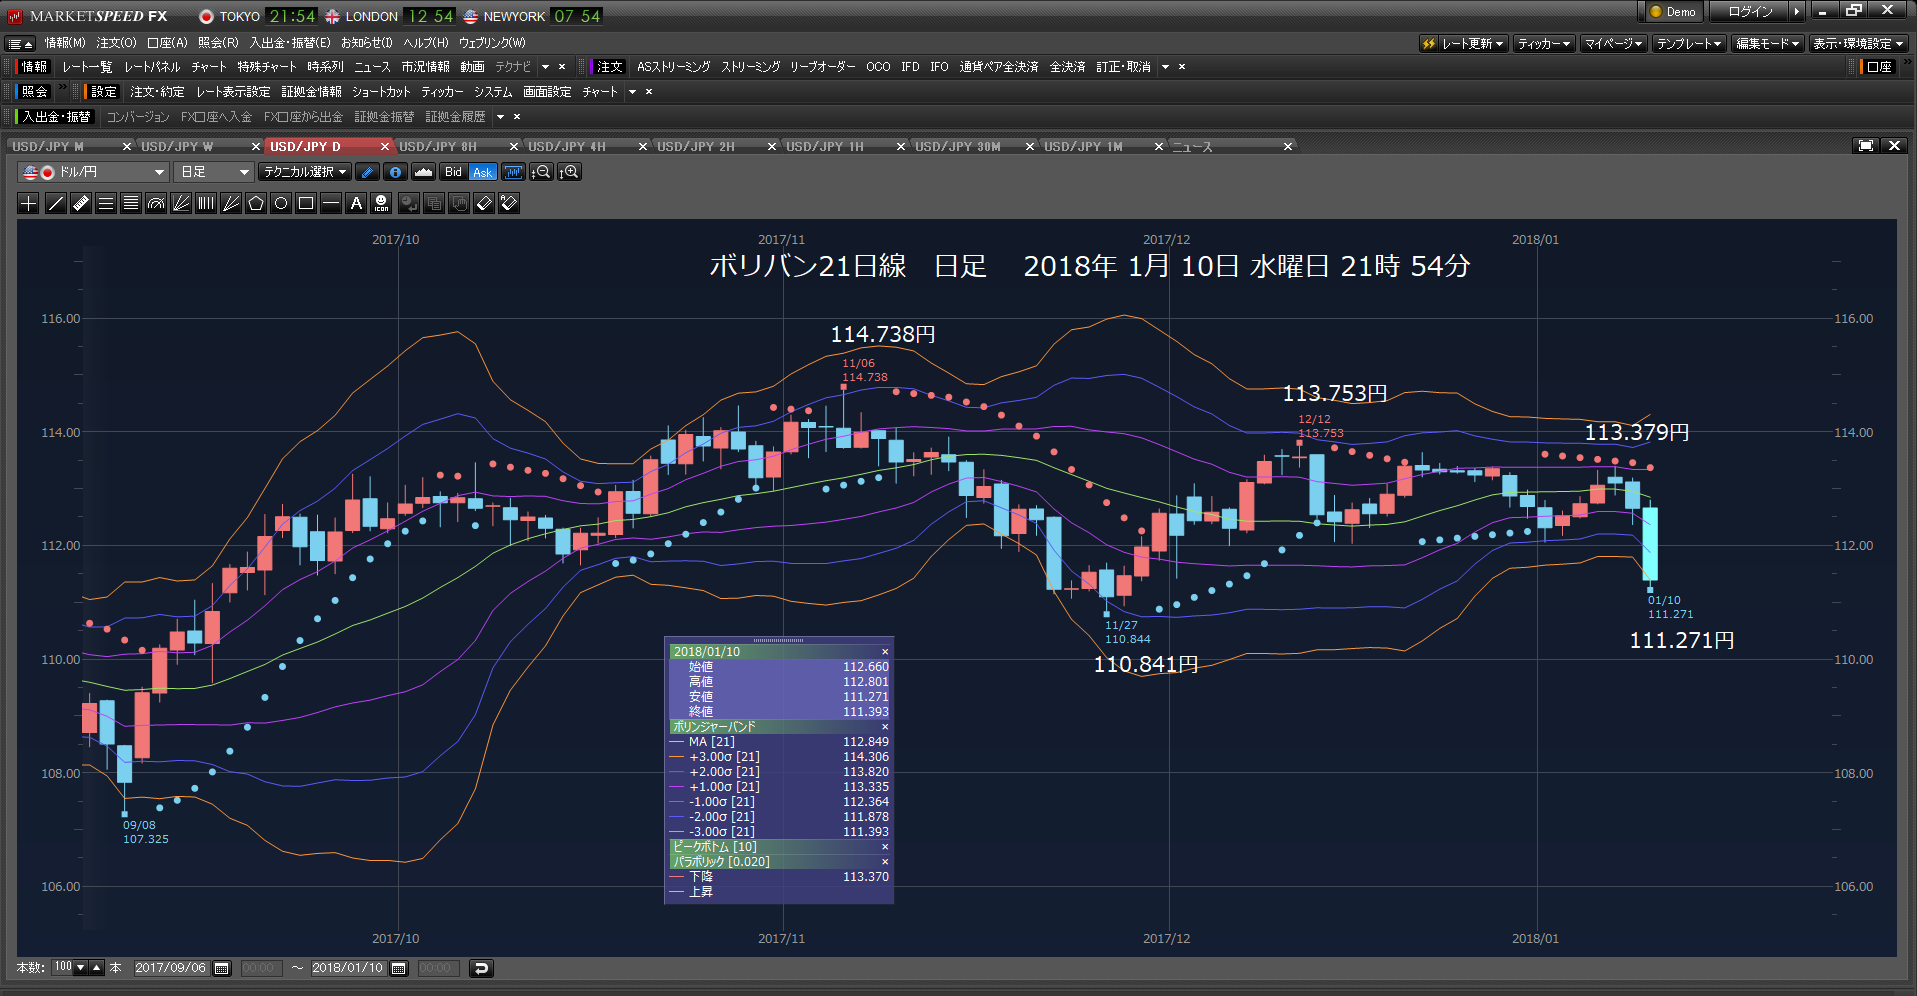Image resolution: width=1917 pixels, height=996 pixels.
Task: Toggle the Demo mode indicator
Action: pyautogui.click(x=1673, y=12)
